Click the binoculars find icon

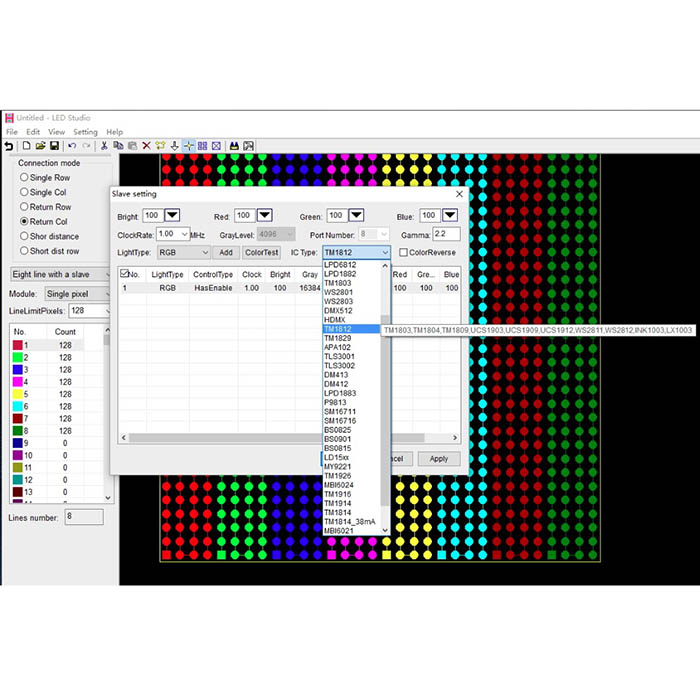(x=234, y=146)
